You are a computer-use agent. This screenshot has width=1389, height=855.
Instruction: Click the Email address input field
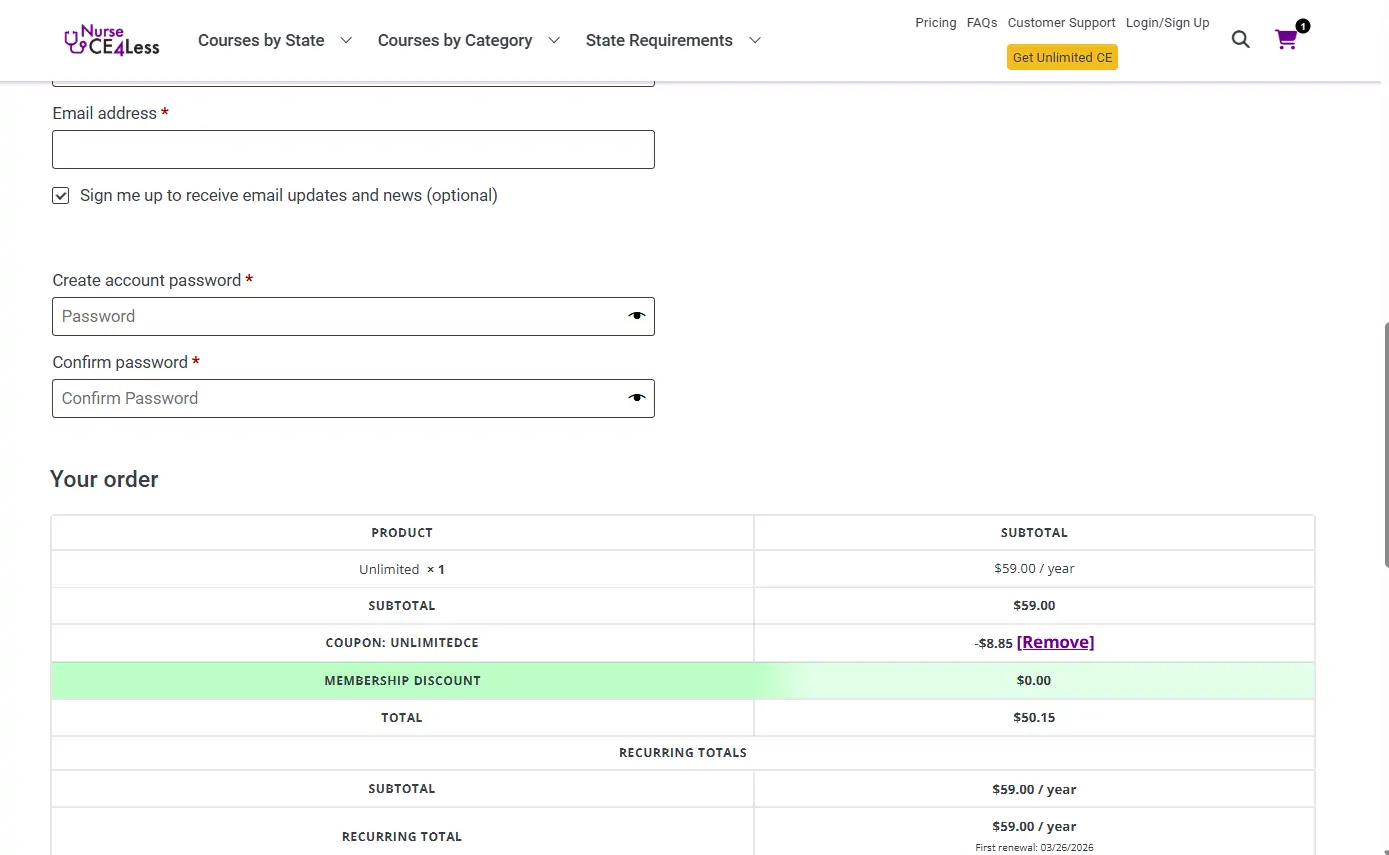tap(353, 150)
